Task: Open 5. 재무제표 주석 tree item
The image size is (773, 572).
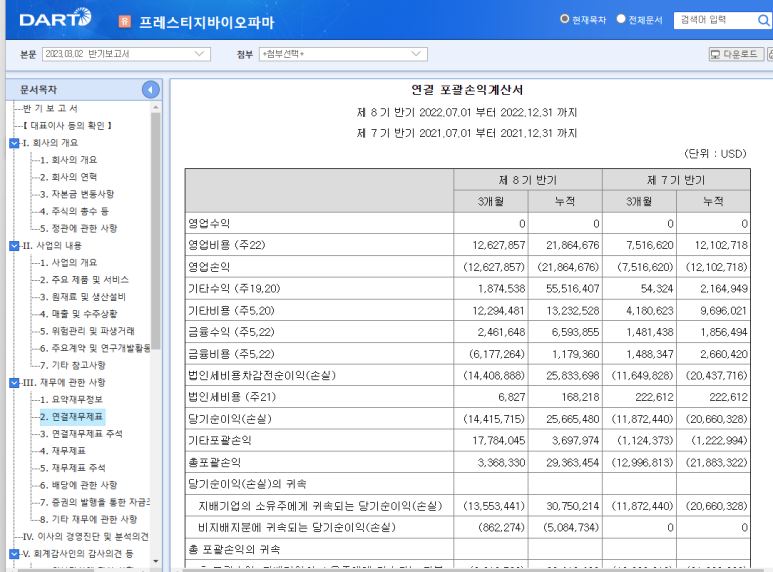Action: click(73, 468)
